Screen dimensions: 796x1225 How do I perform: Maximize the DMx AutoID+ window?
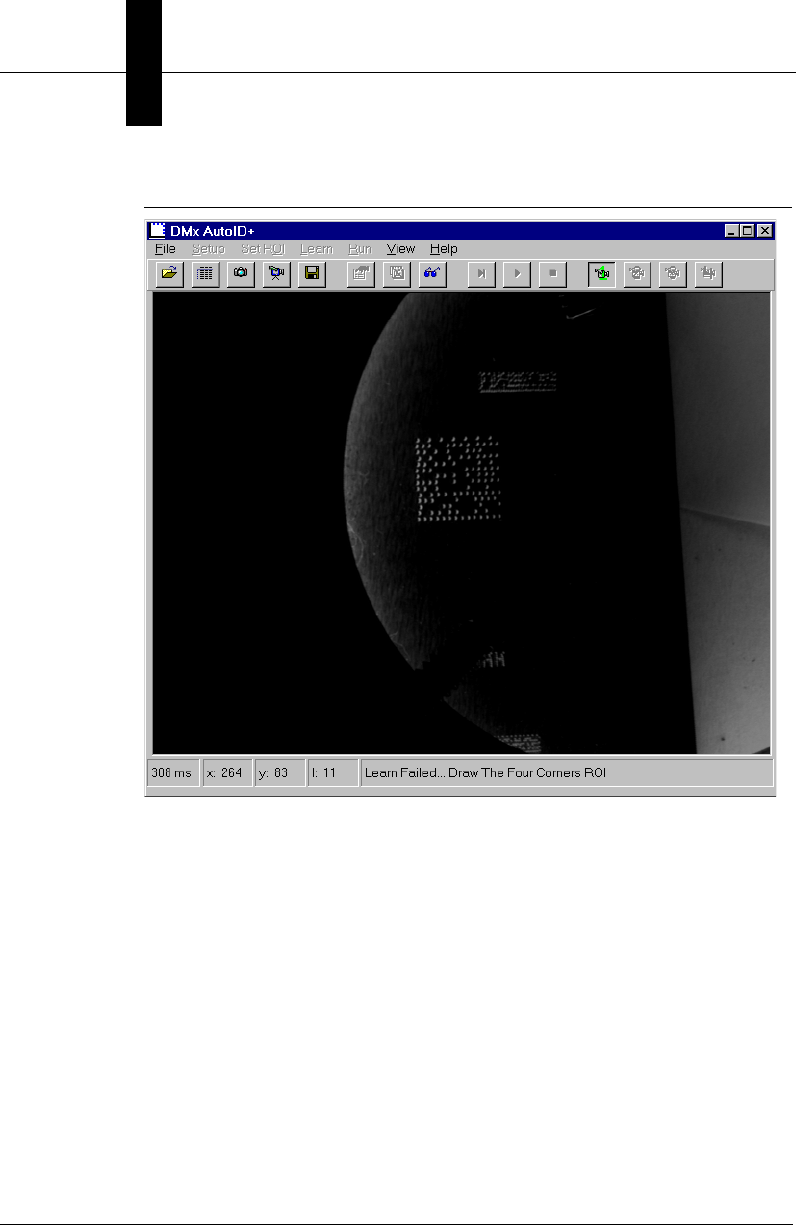748,230
